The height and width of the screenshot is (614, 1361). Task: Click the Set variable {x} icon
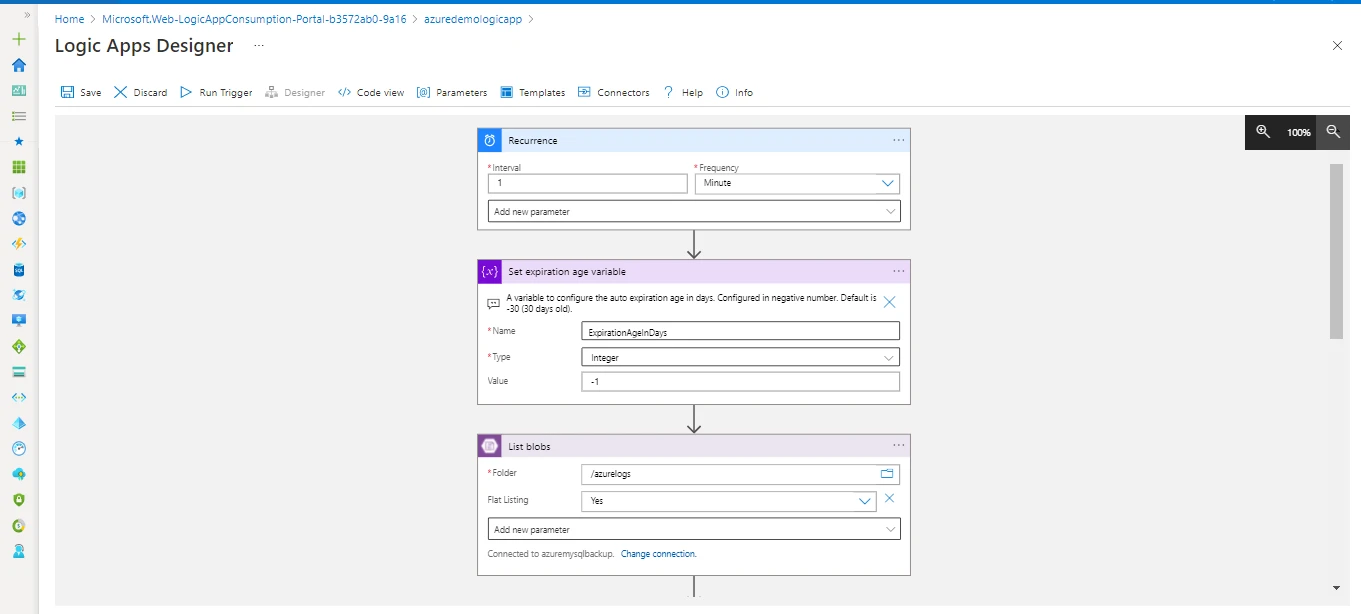[488, 271]
